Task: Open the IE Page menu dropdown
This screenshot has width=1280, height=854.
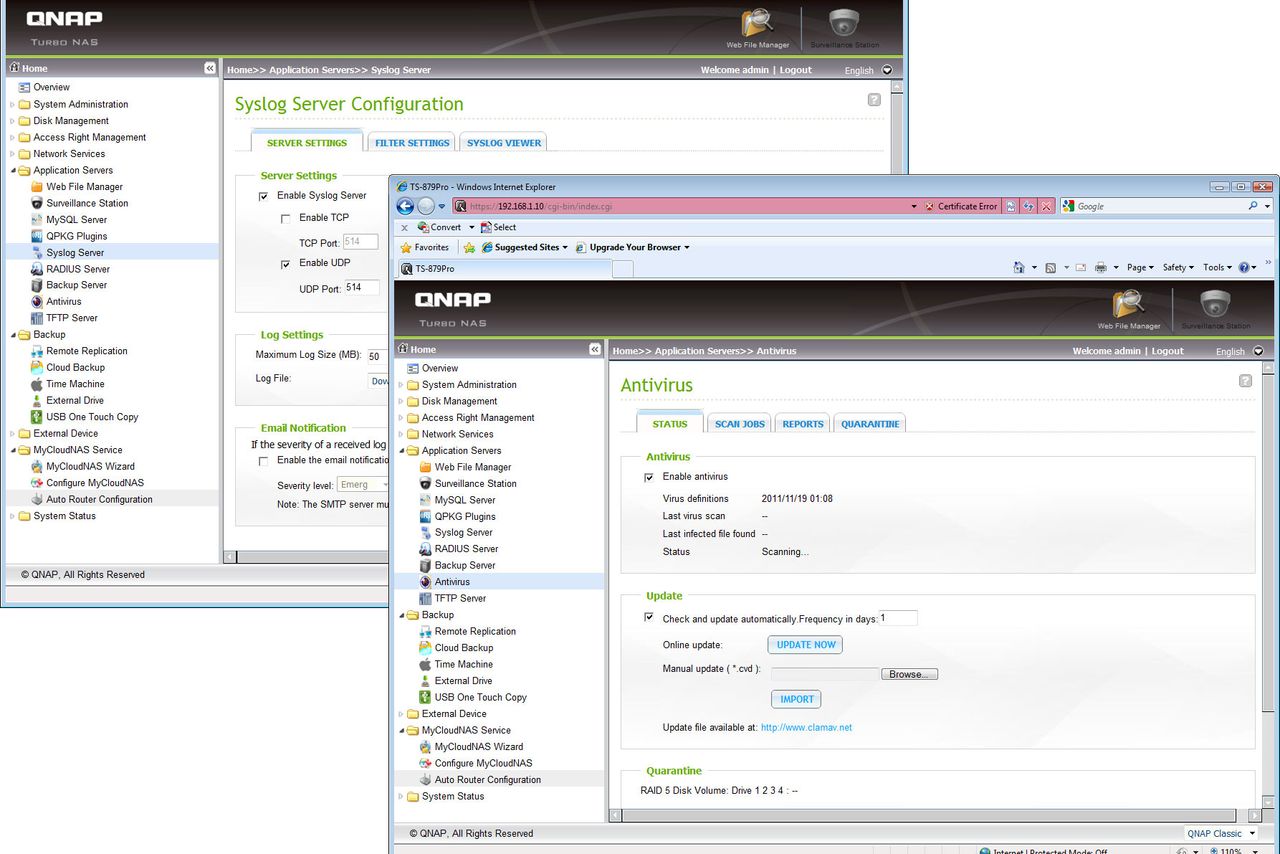Action: (1140, 267)
